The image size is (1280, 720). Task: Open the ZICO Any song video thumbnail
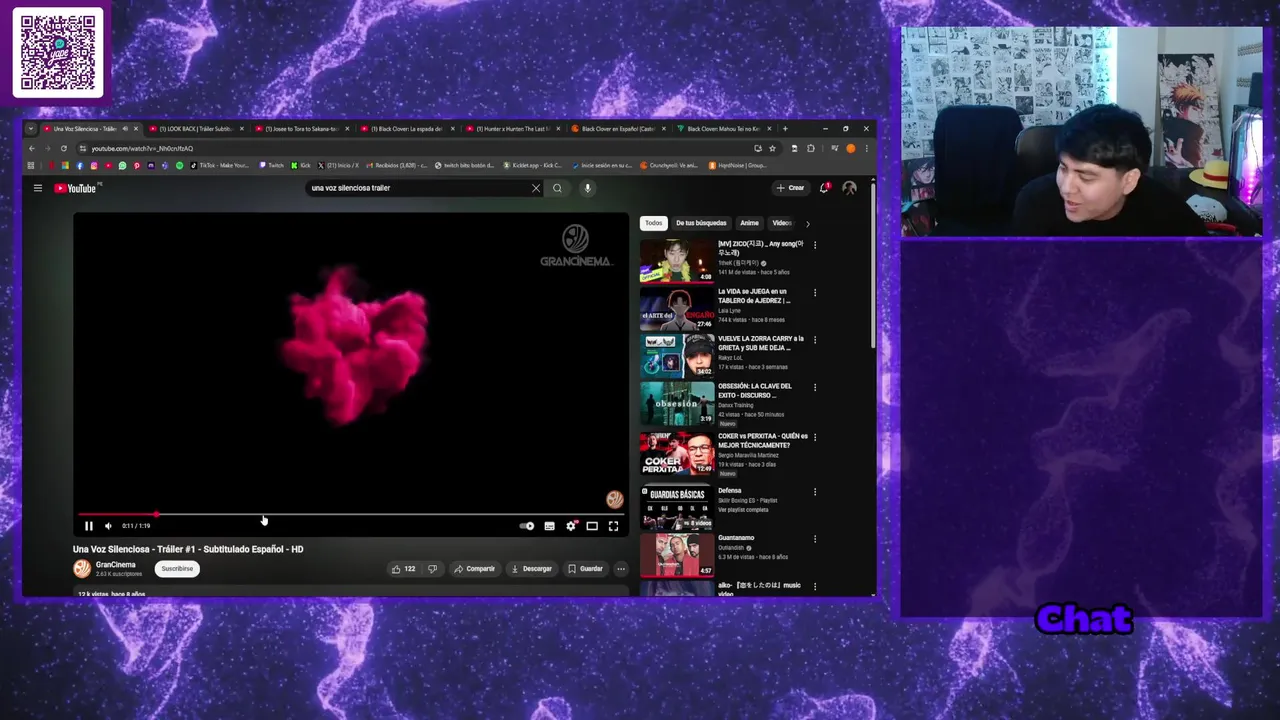click(x=677, y=260)
